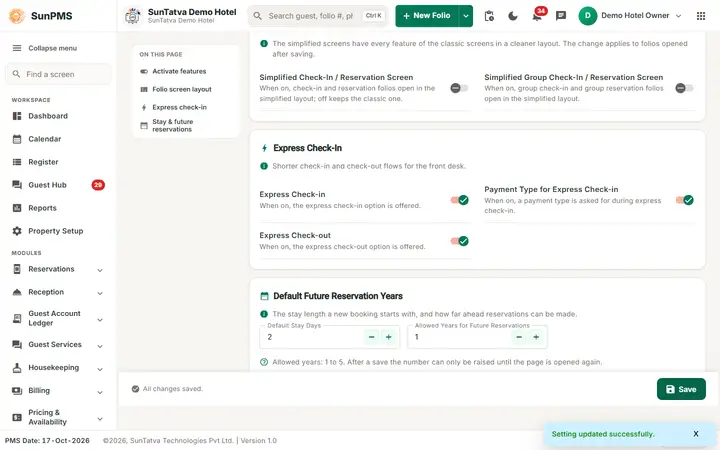This screenshot has height=450, width=720.
Task: Click the Guest Hub chat icon
Action: tap(17, 185)
